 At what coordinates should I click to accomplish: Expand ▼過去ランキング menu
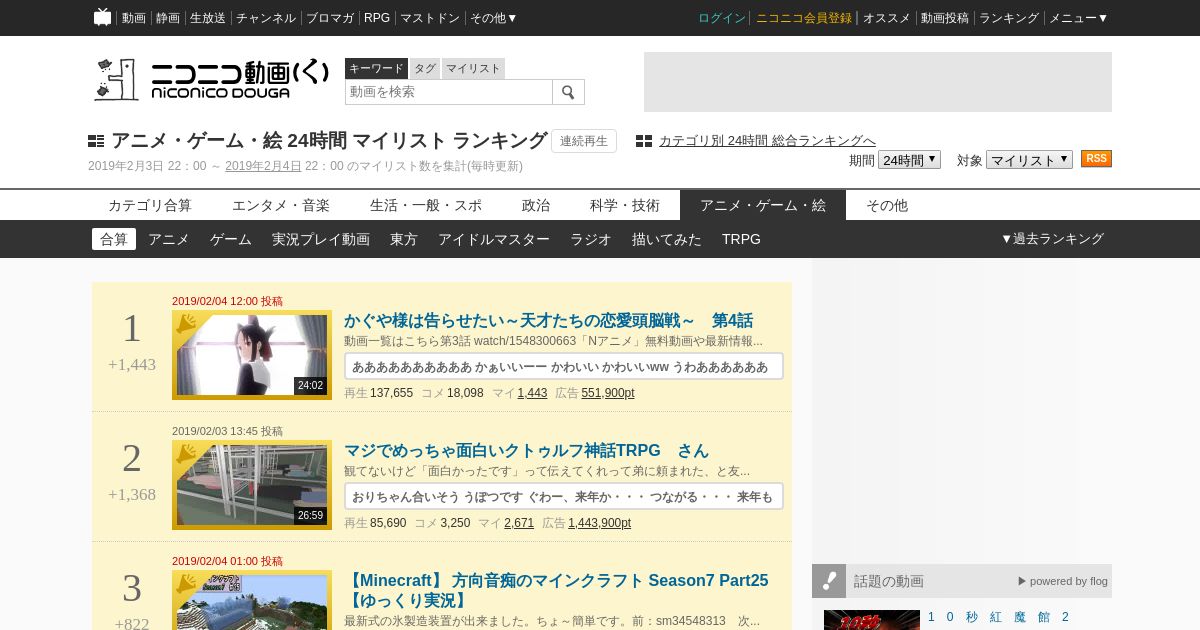(x=1052, y=239)
